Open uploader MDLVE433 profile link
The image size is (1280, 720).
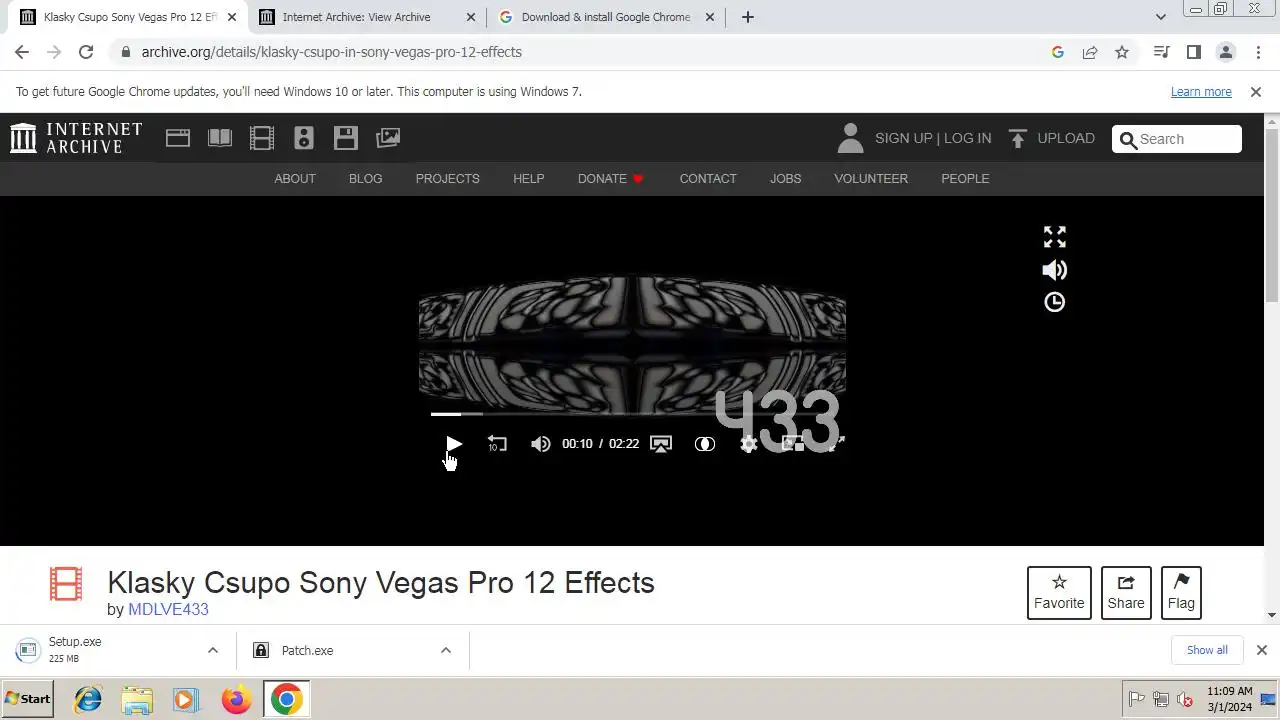[168, 609]
